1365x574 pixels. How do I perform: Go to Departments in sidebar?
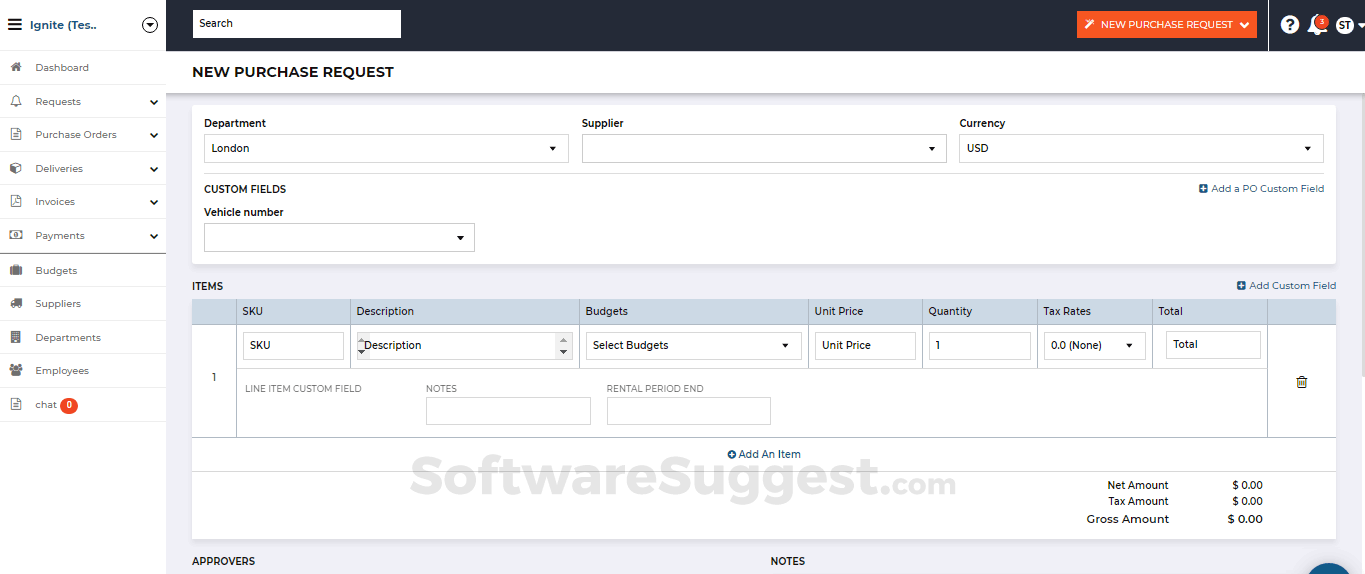point(68,338)
